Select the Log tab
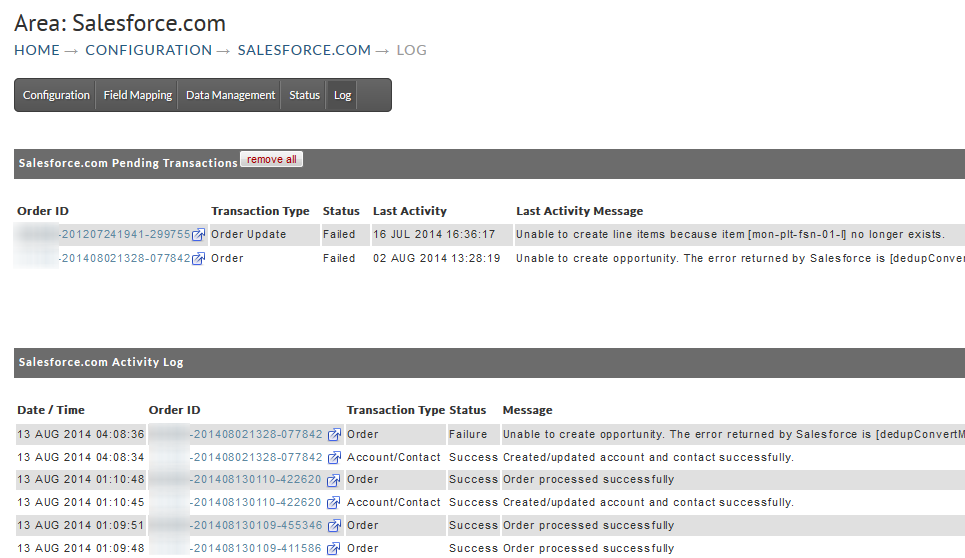This screenshot has width=965, height=558. coord(342,95)
